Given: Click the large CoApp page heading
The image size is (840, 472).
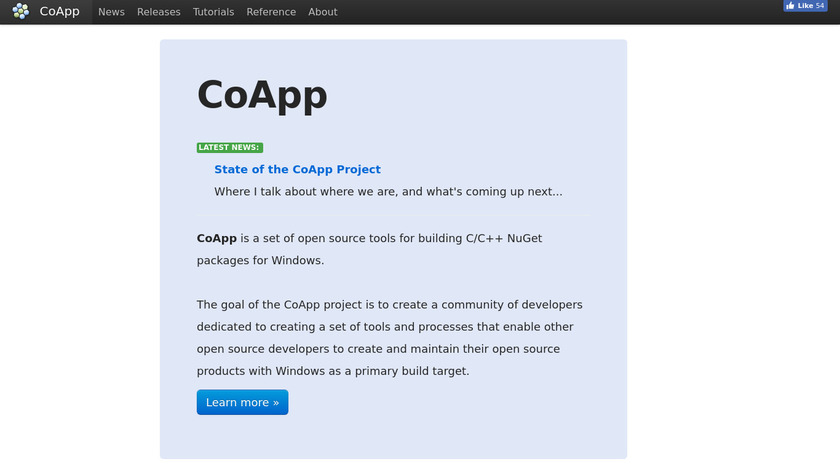Looking at the screenshot, I should (262, 95).
